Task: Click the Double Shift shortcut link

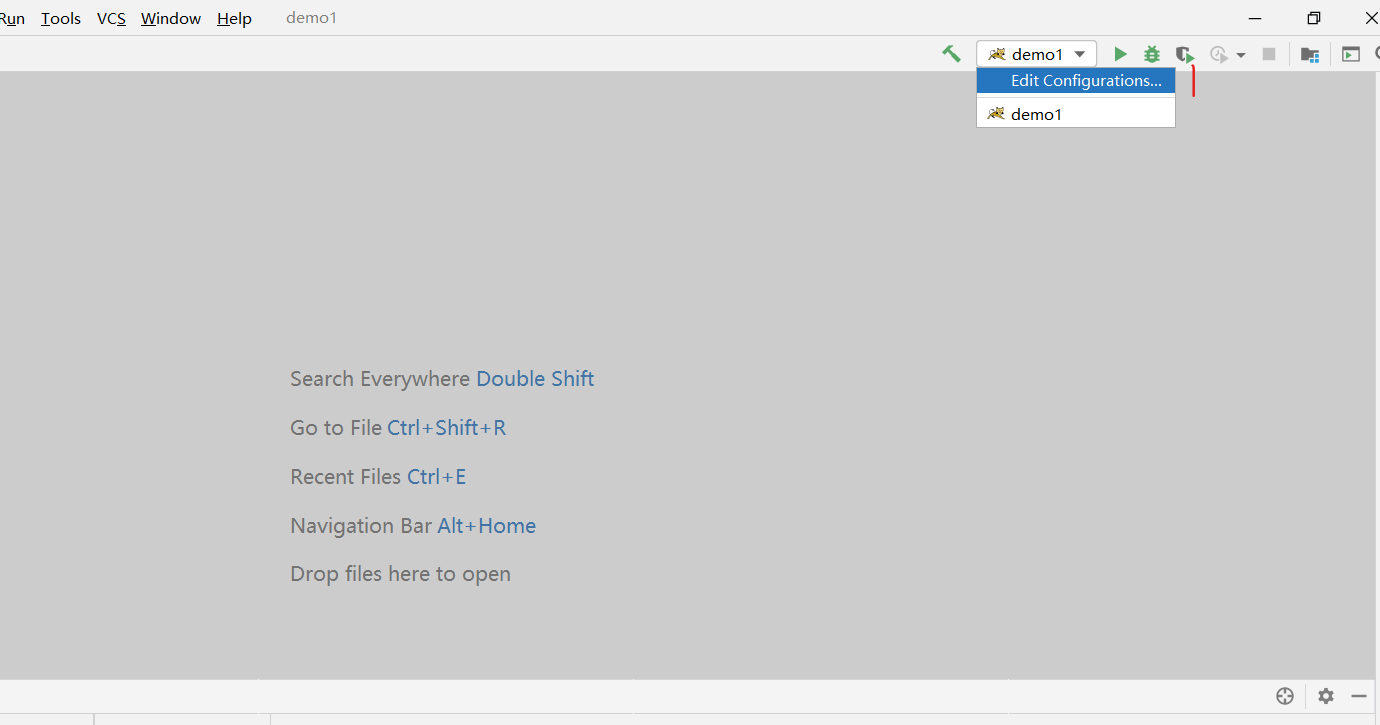Action: [535, 378]
